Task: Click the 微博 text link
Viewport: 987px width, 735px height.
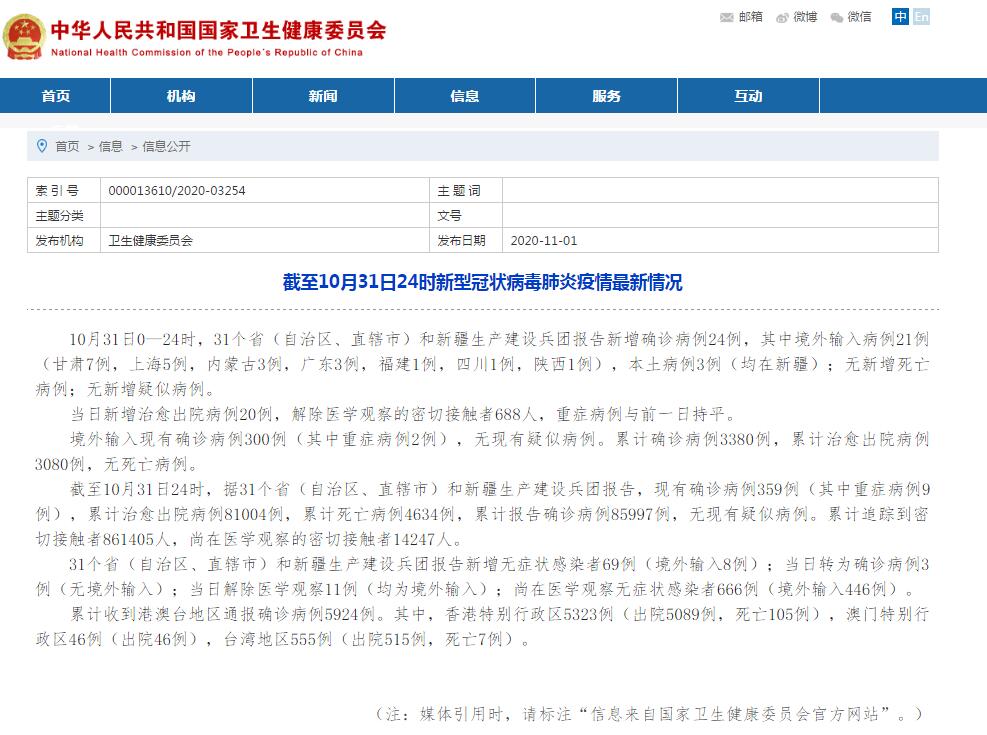Action: point(805,17)
